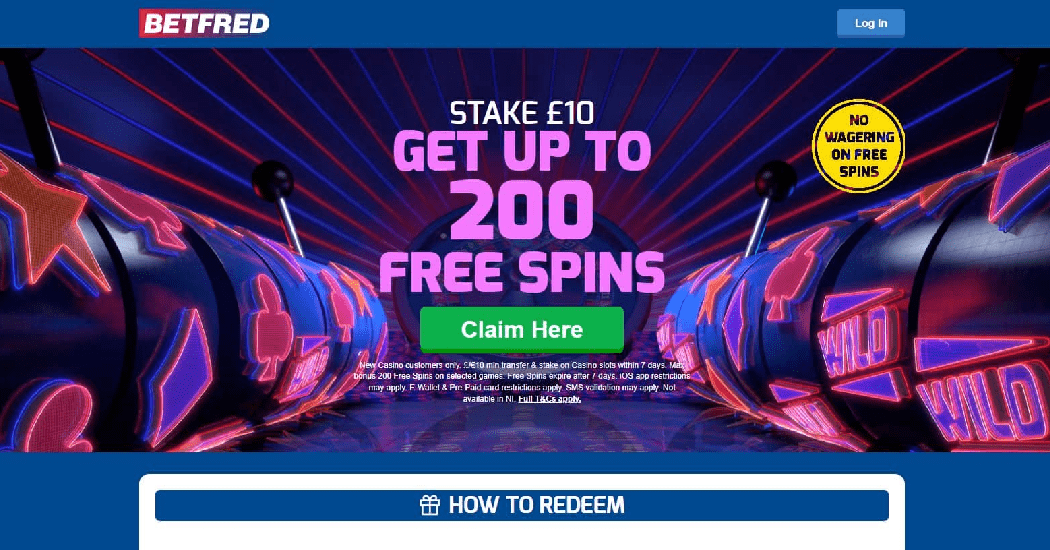Viewport: 1050px width, 550px height.
Task: Click the gift box icon beside How To Redeem
Action: coord(430,505)
